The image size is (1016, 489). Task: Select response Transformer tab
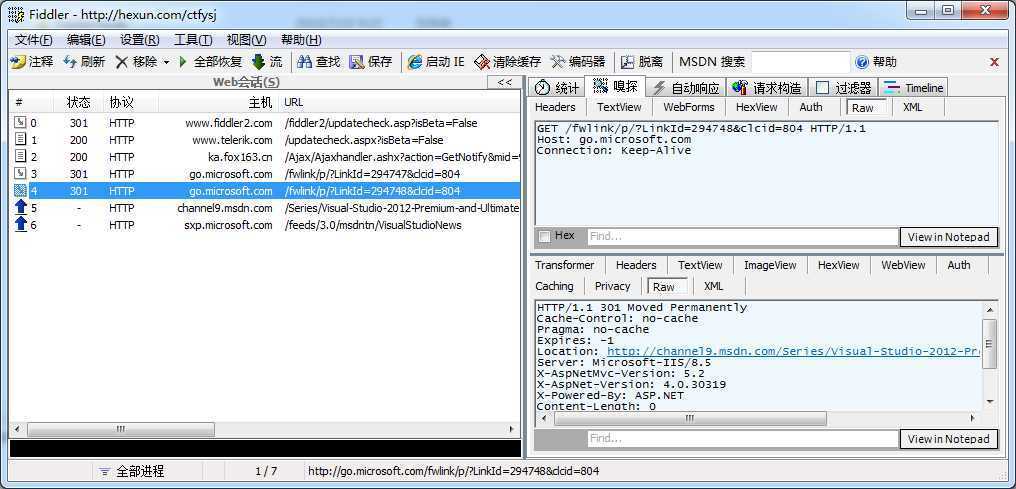tap(564, 265)
